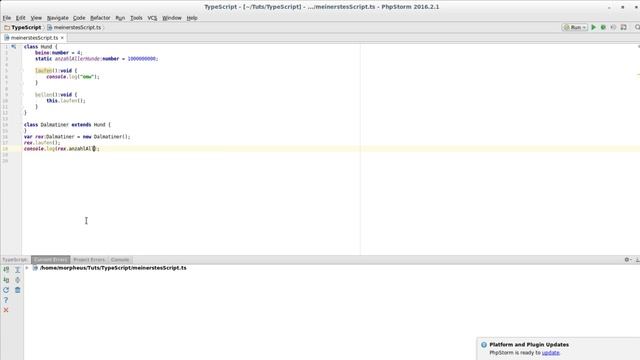
Task: Click the "rex.laufen();" statement
Action: (x=42, y=143)
